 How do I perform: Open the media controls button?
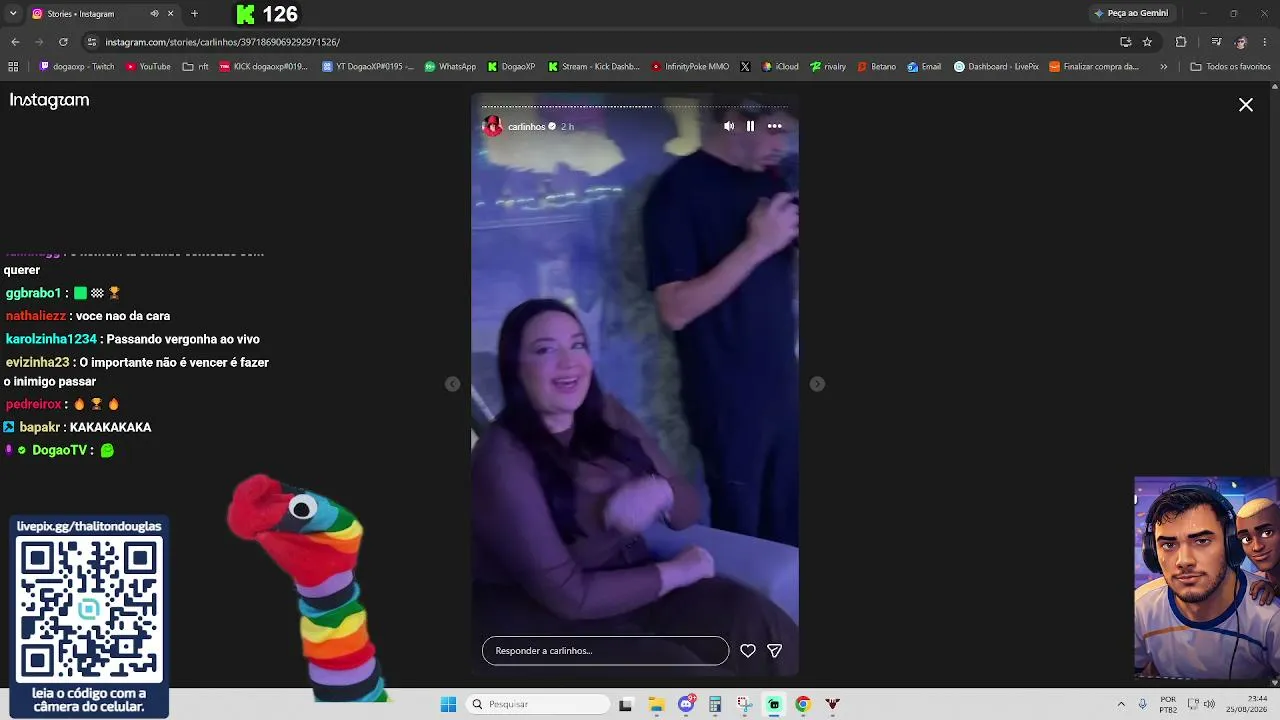[1216, 42]
